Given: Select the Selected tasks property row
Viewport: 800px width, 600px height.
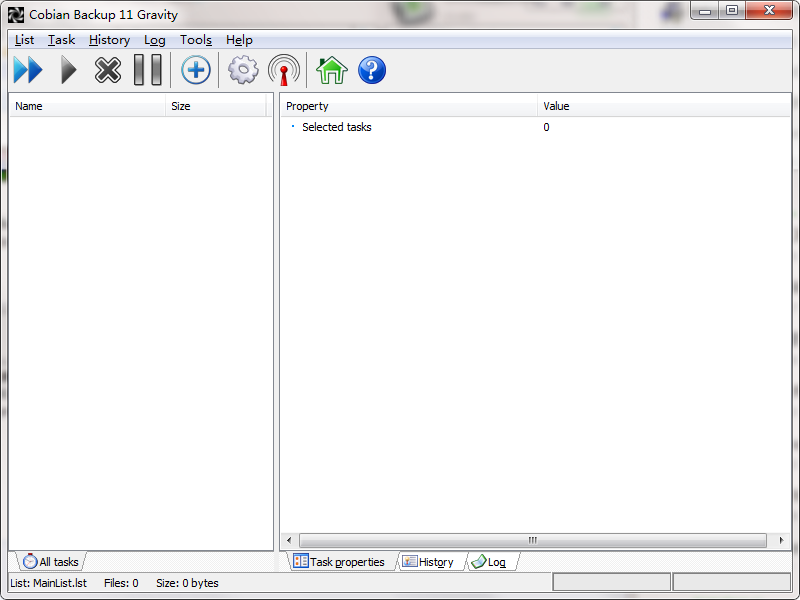Looking at the screenshot, I should 336,127.
